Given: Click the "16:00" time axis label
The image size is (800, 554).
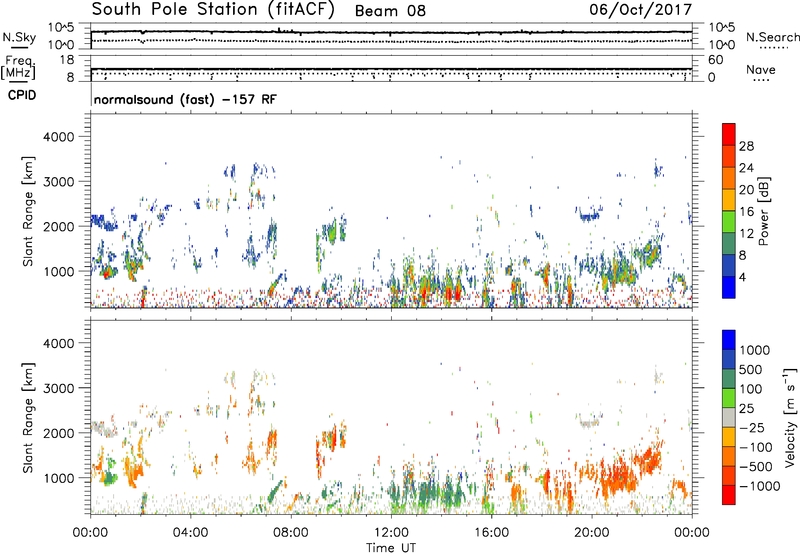Looking at the screenshot, I should (x=491, y=533).
